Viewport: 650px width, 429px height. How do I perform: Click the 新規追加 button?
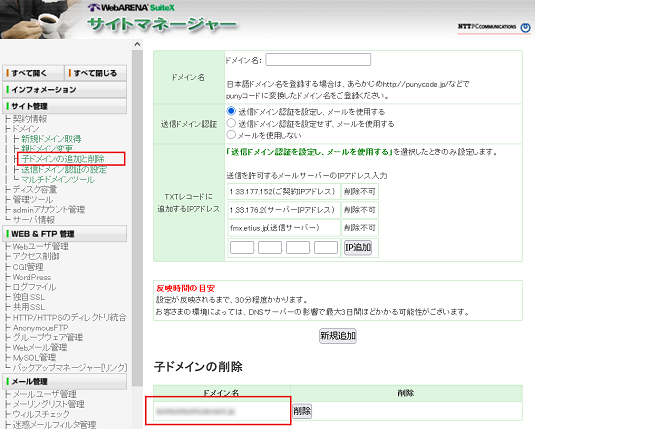tap(338, 336)
